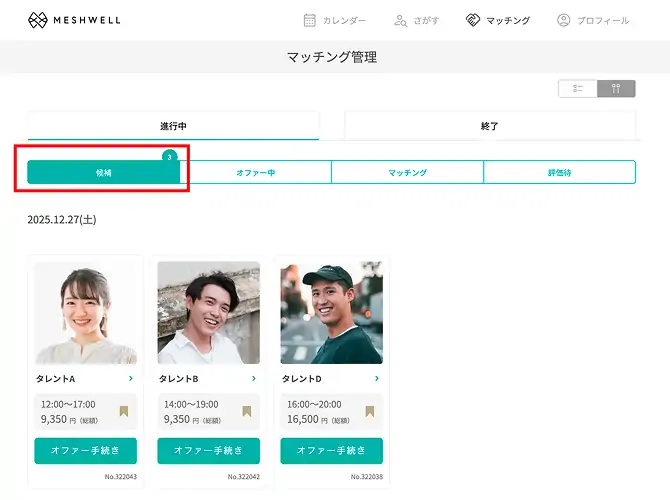670x500 pixels.
Task: Open the プロフィール profile page
Action: click(593, 20)
